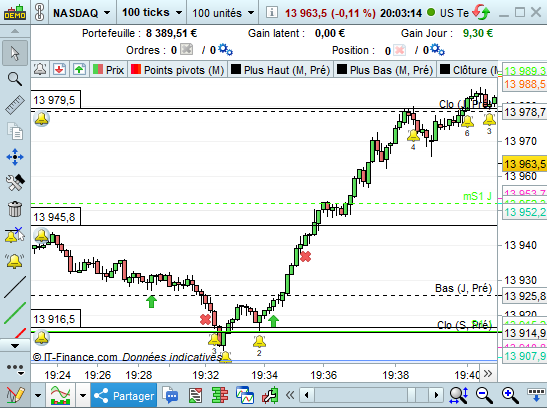Click Plus Haut black color swatch

pyautogui.click(x=236, y=69)
